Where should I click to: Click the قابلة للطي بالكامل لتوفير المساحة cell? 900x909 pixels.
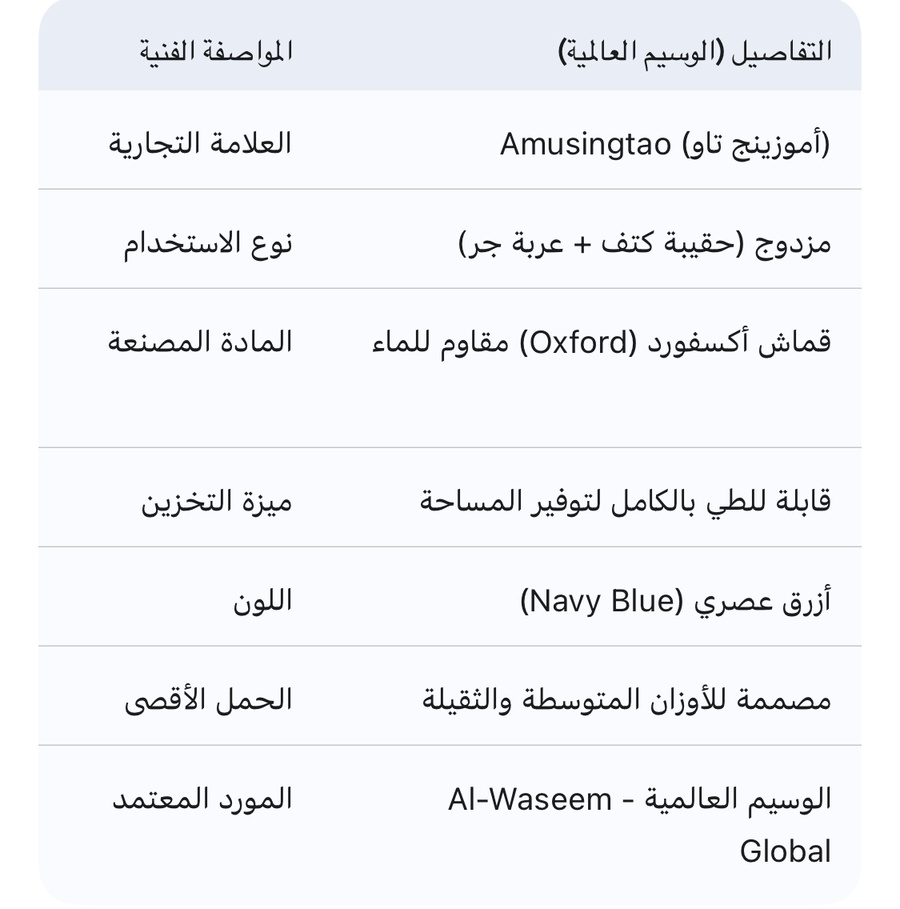point(625,501)
